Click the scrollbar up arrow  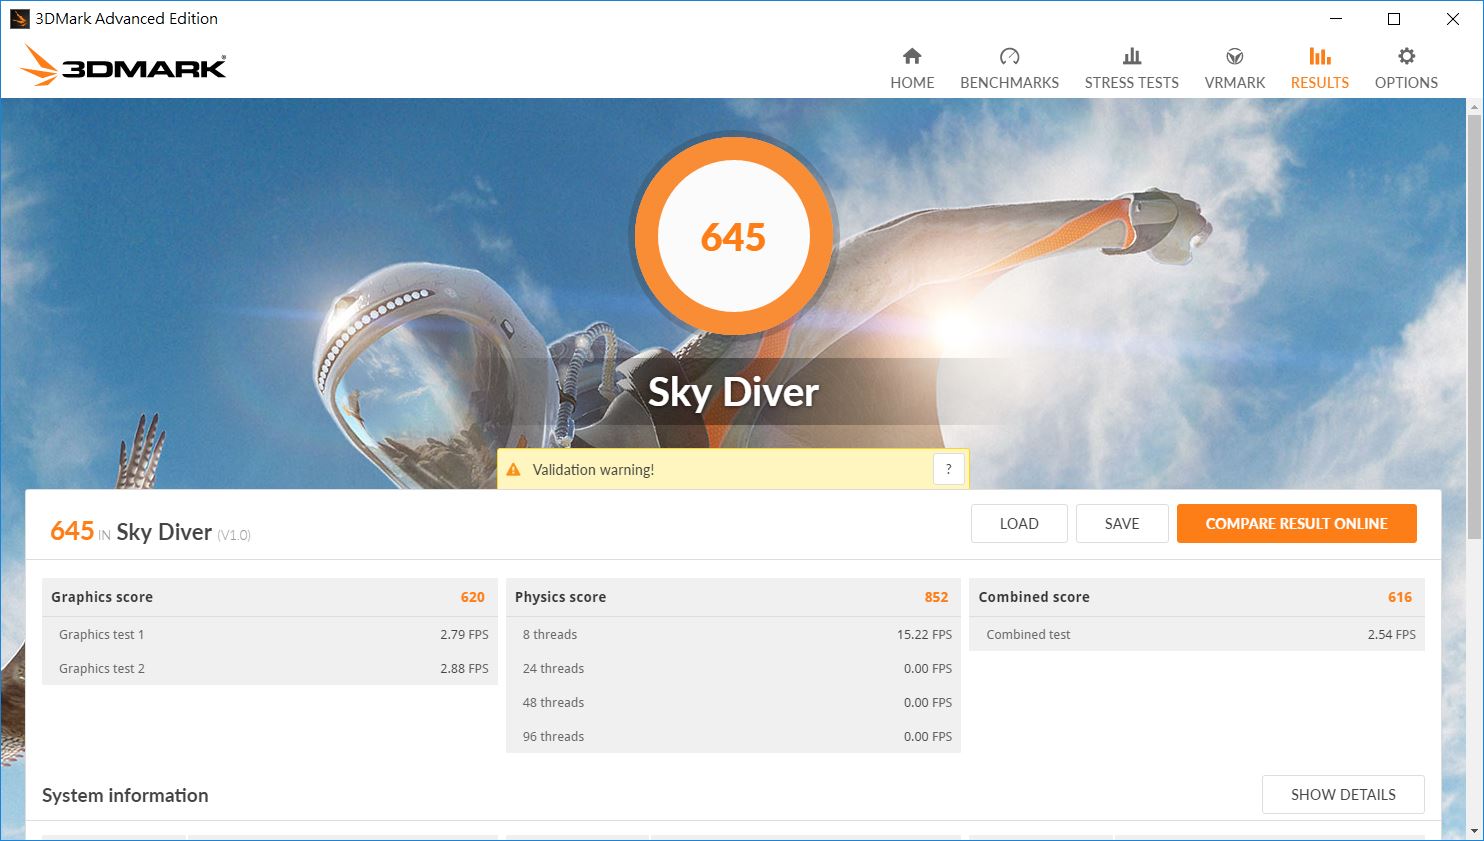tap(1474, 106)
